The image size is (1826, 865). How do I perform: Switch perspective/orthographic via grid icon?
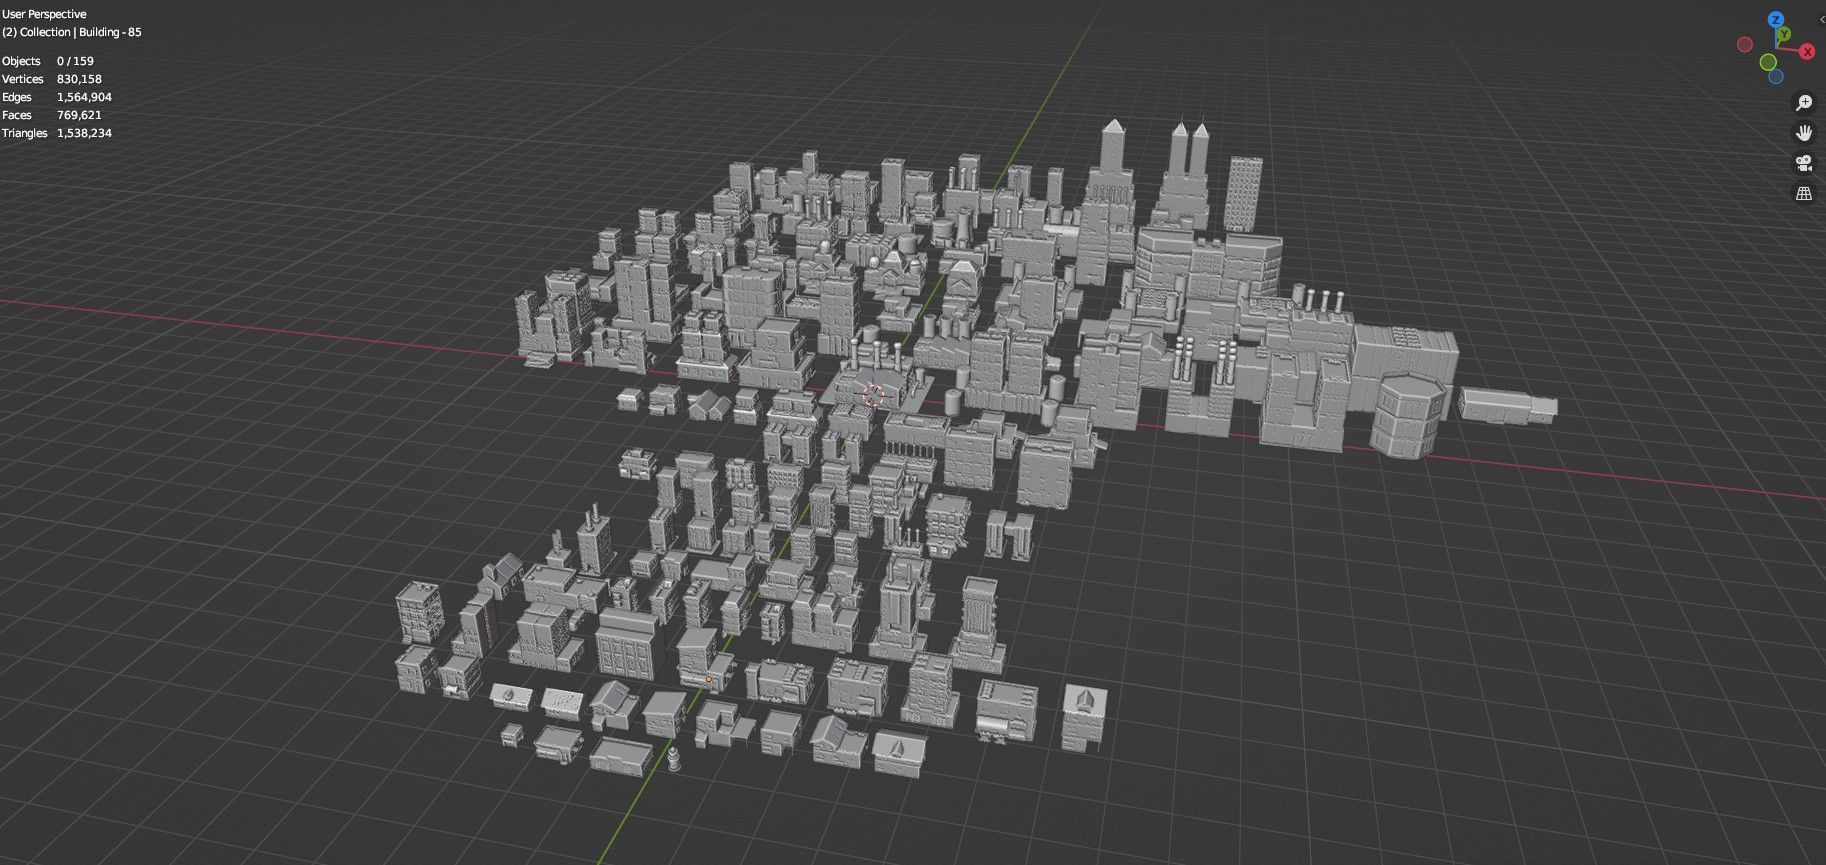tap(1804, 193)
